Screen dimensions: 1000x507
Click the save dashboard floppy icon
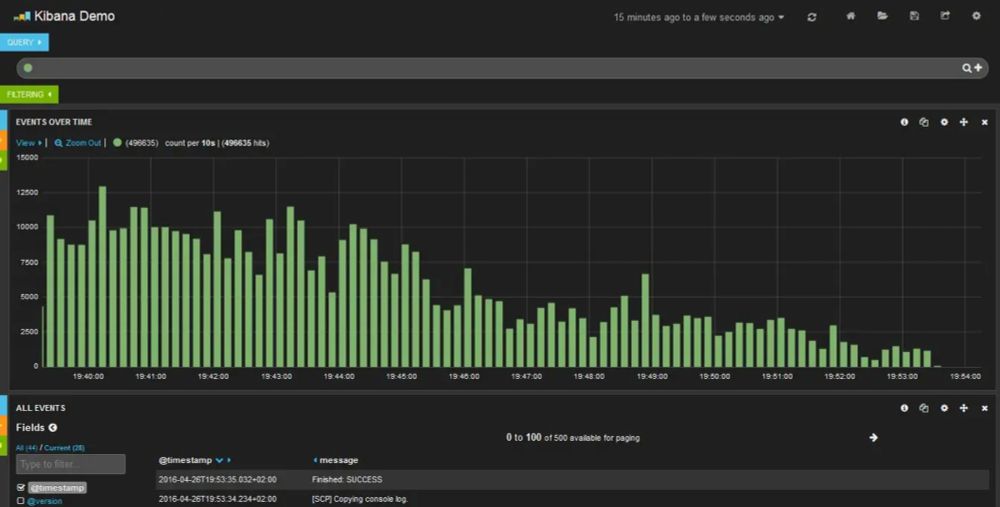(x=914, y=16)
